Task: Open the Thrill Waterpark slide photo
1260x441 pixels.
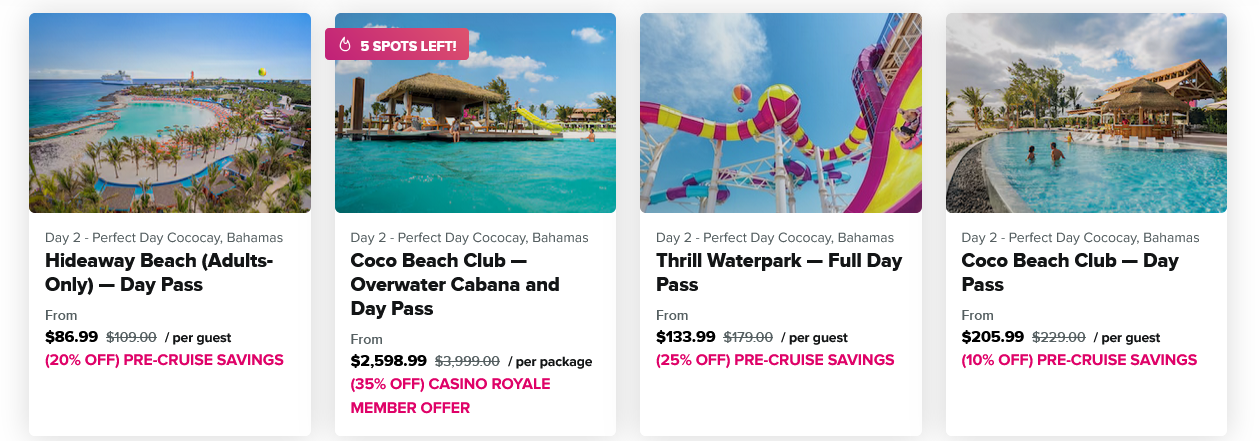Action: click(x=781, y=113)
